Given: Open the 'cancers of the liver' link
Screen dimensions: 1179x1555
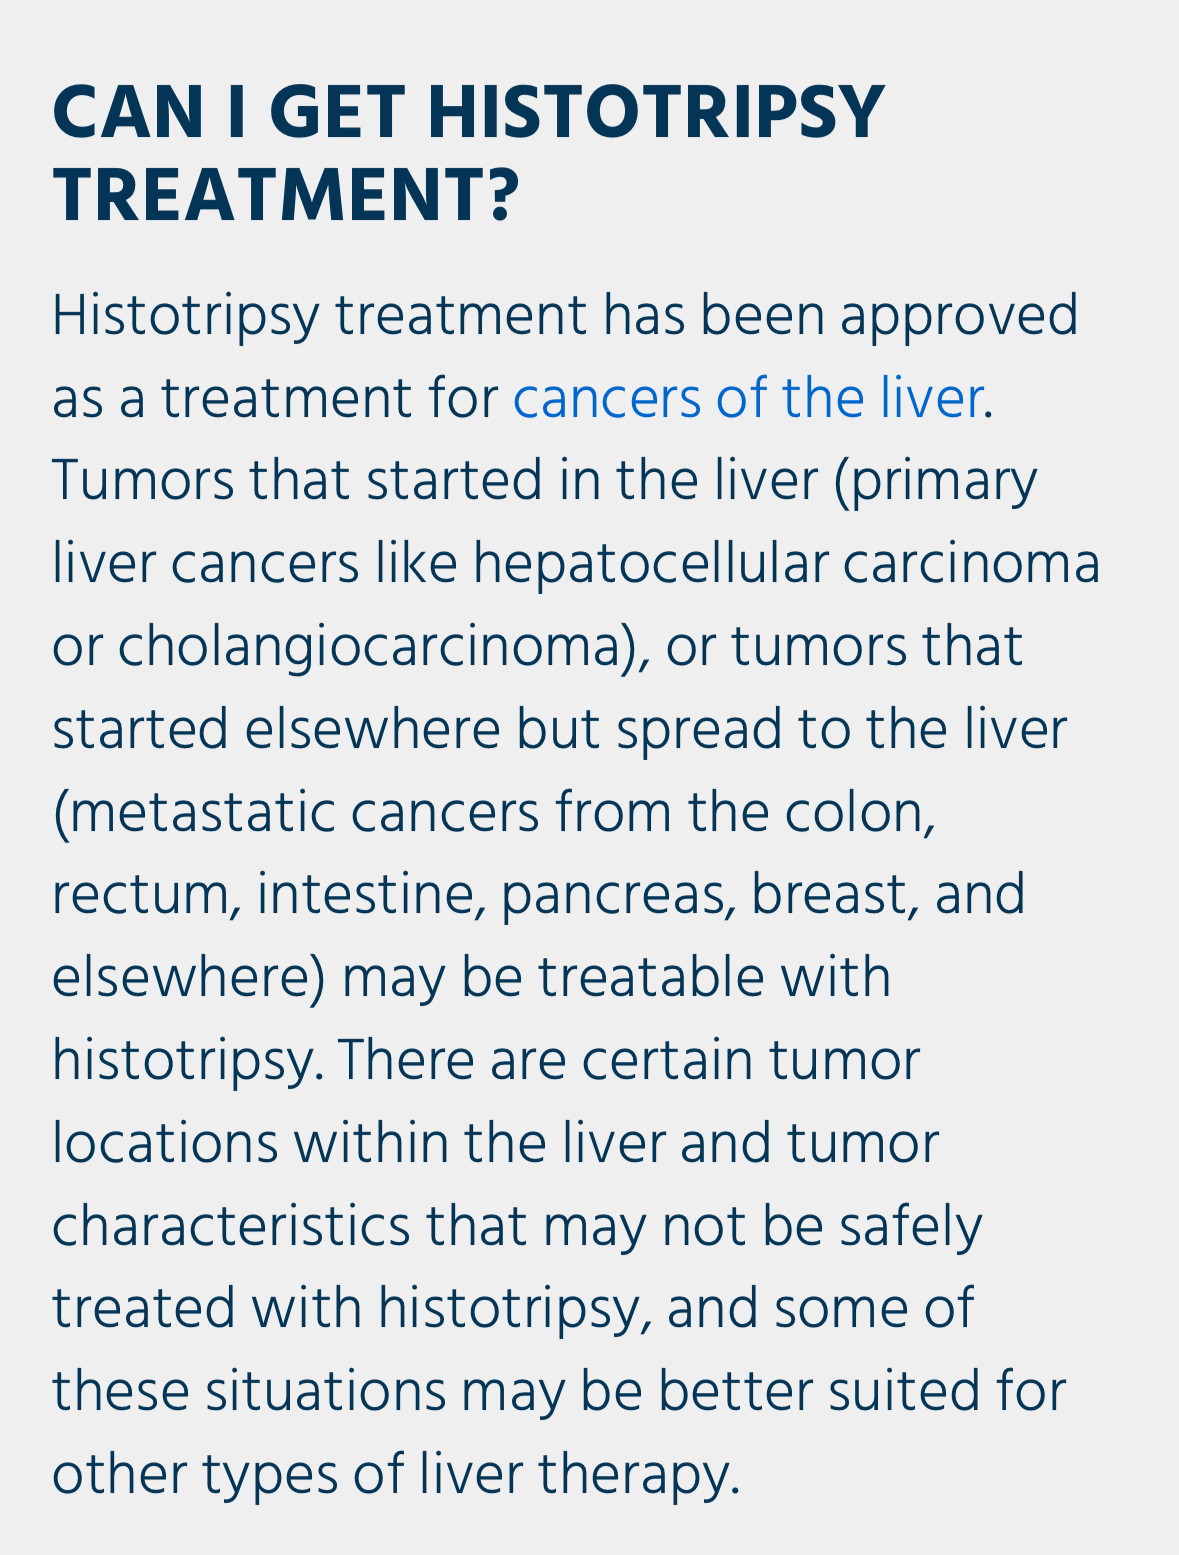Looking at the screenshot, I should 748,398.
